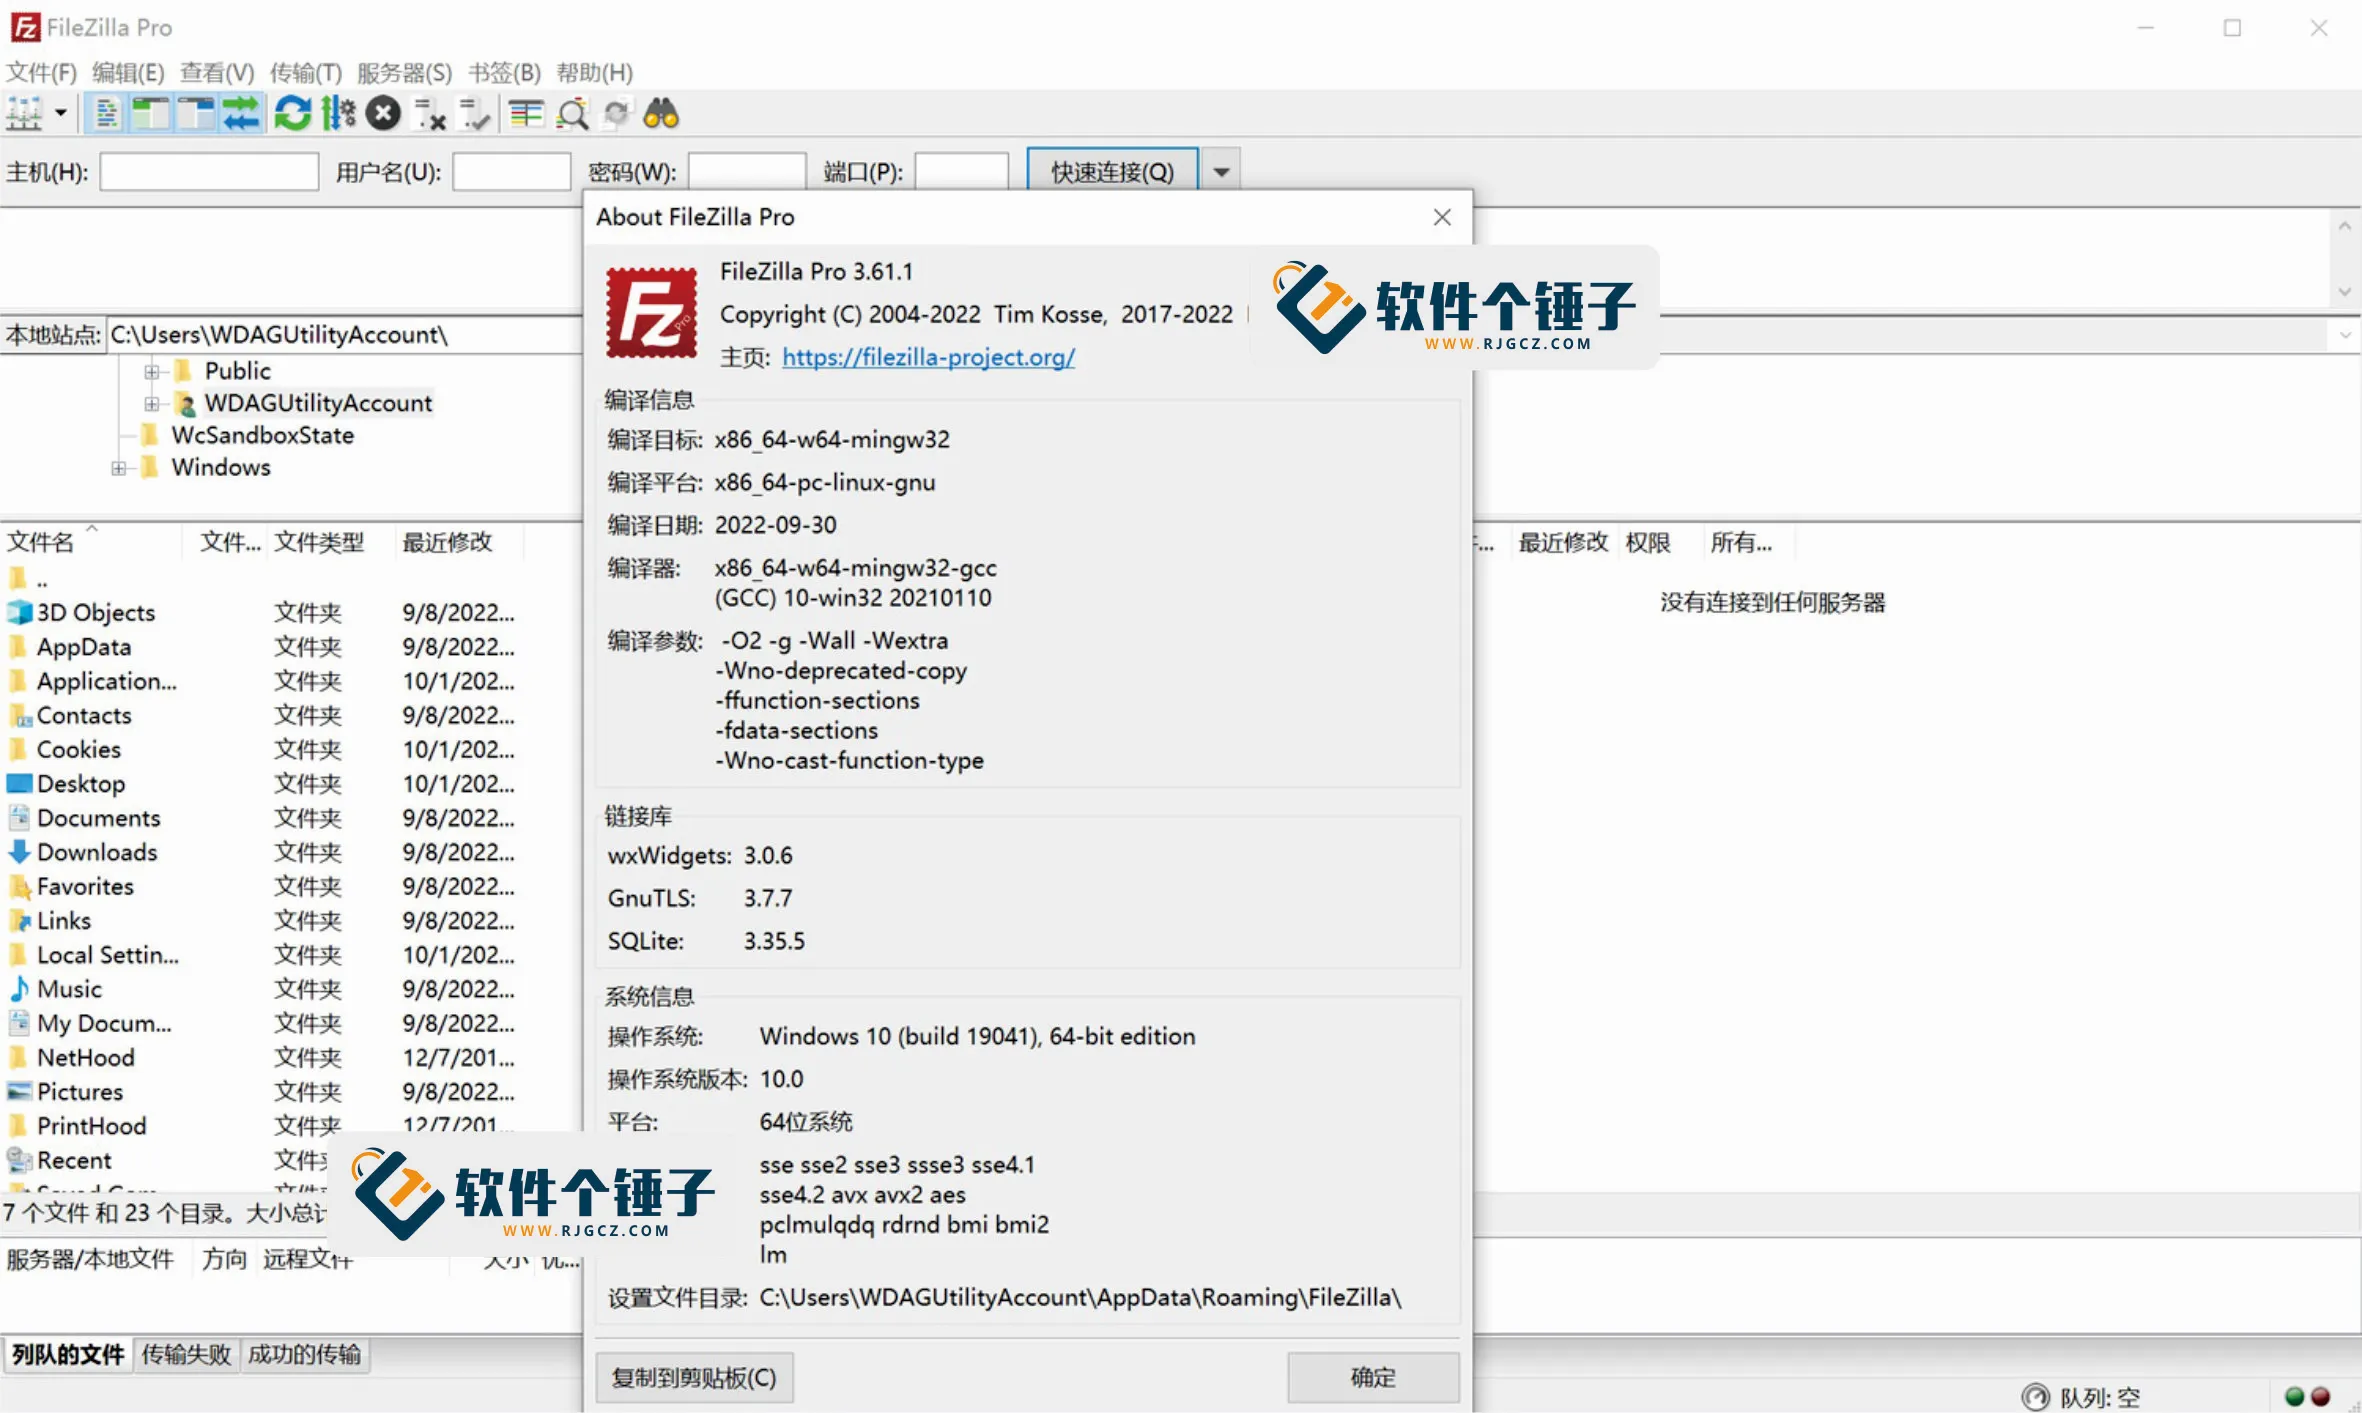The image size is (2362, 1413).
Task: Open 书签(B) menu
Action: click(504, 72)
